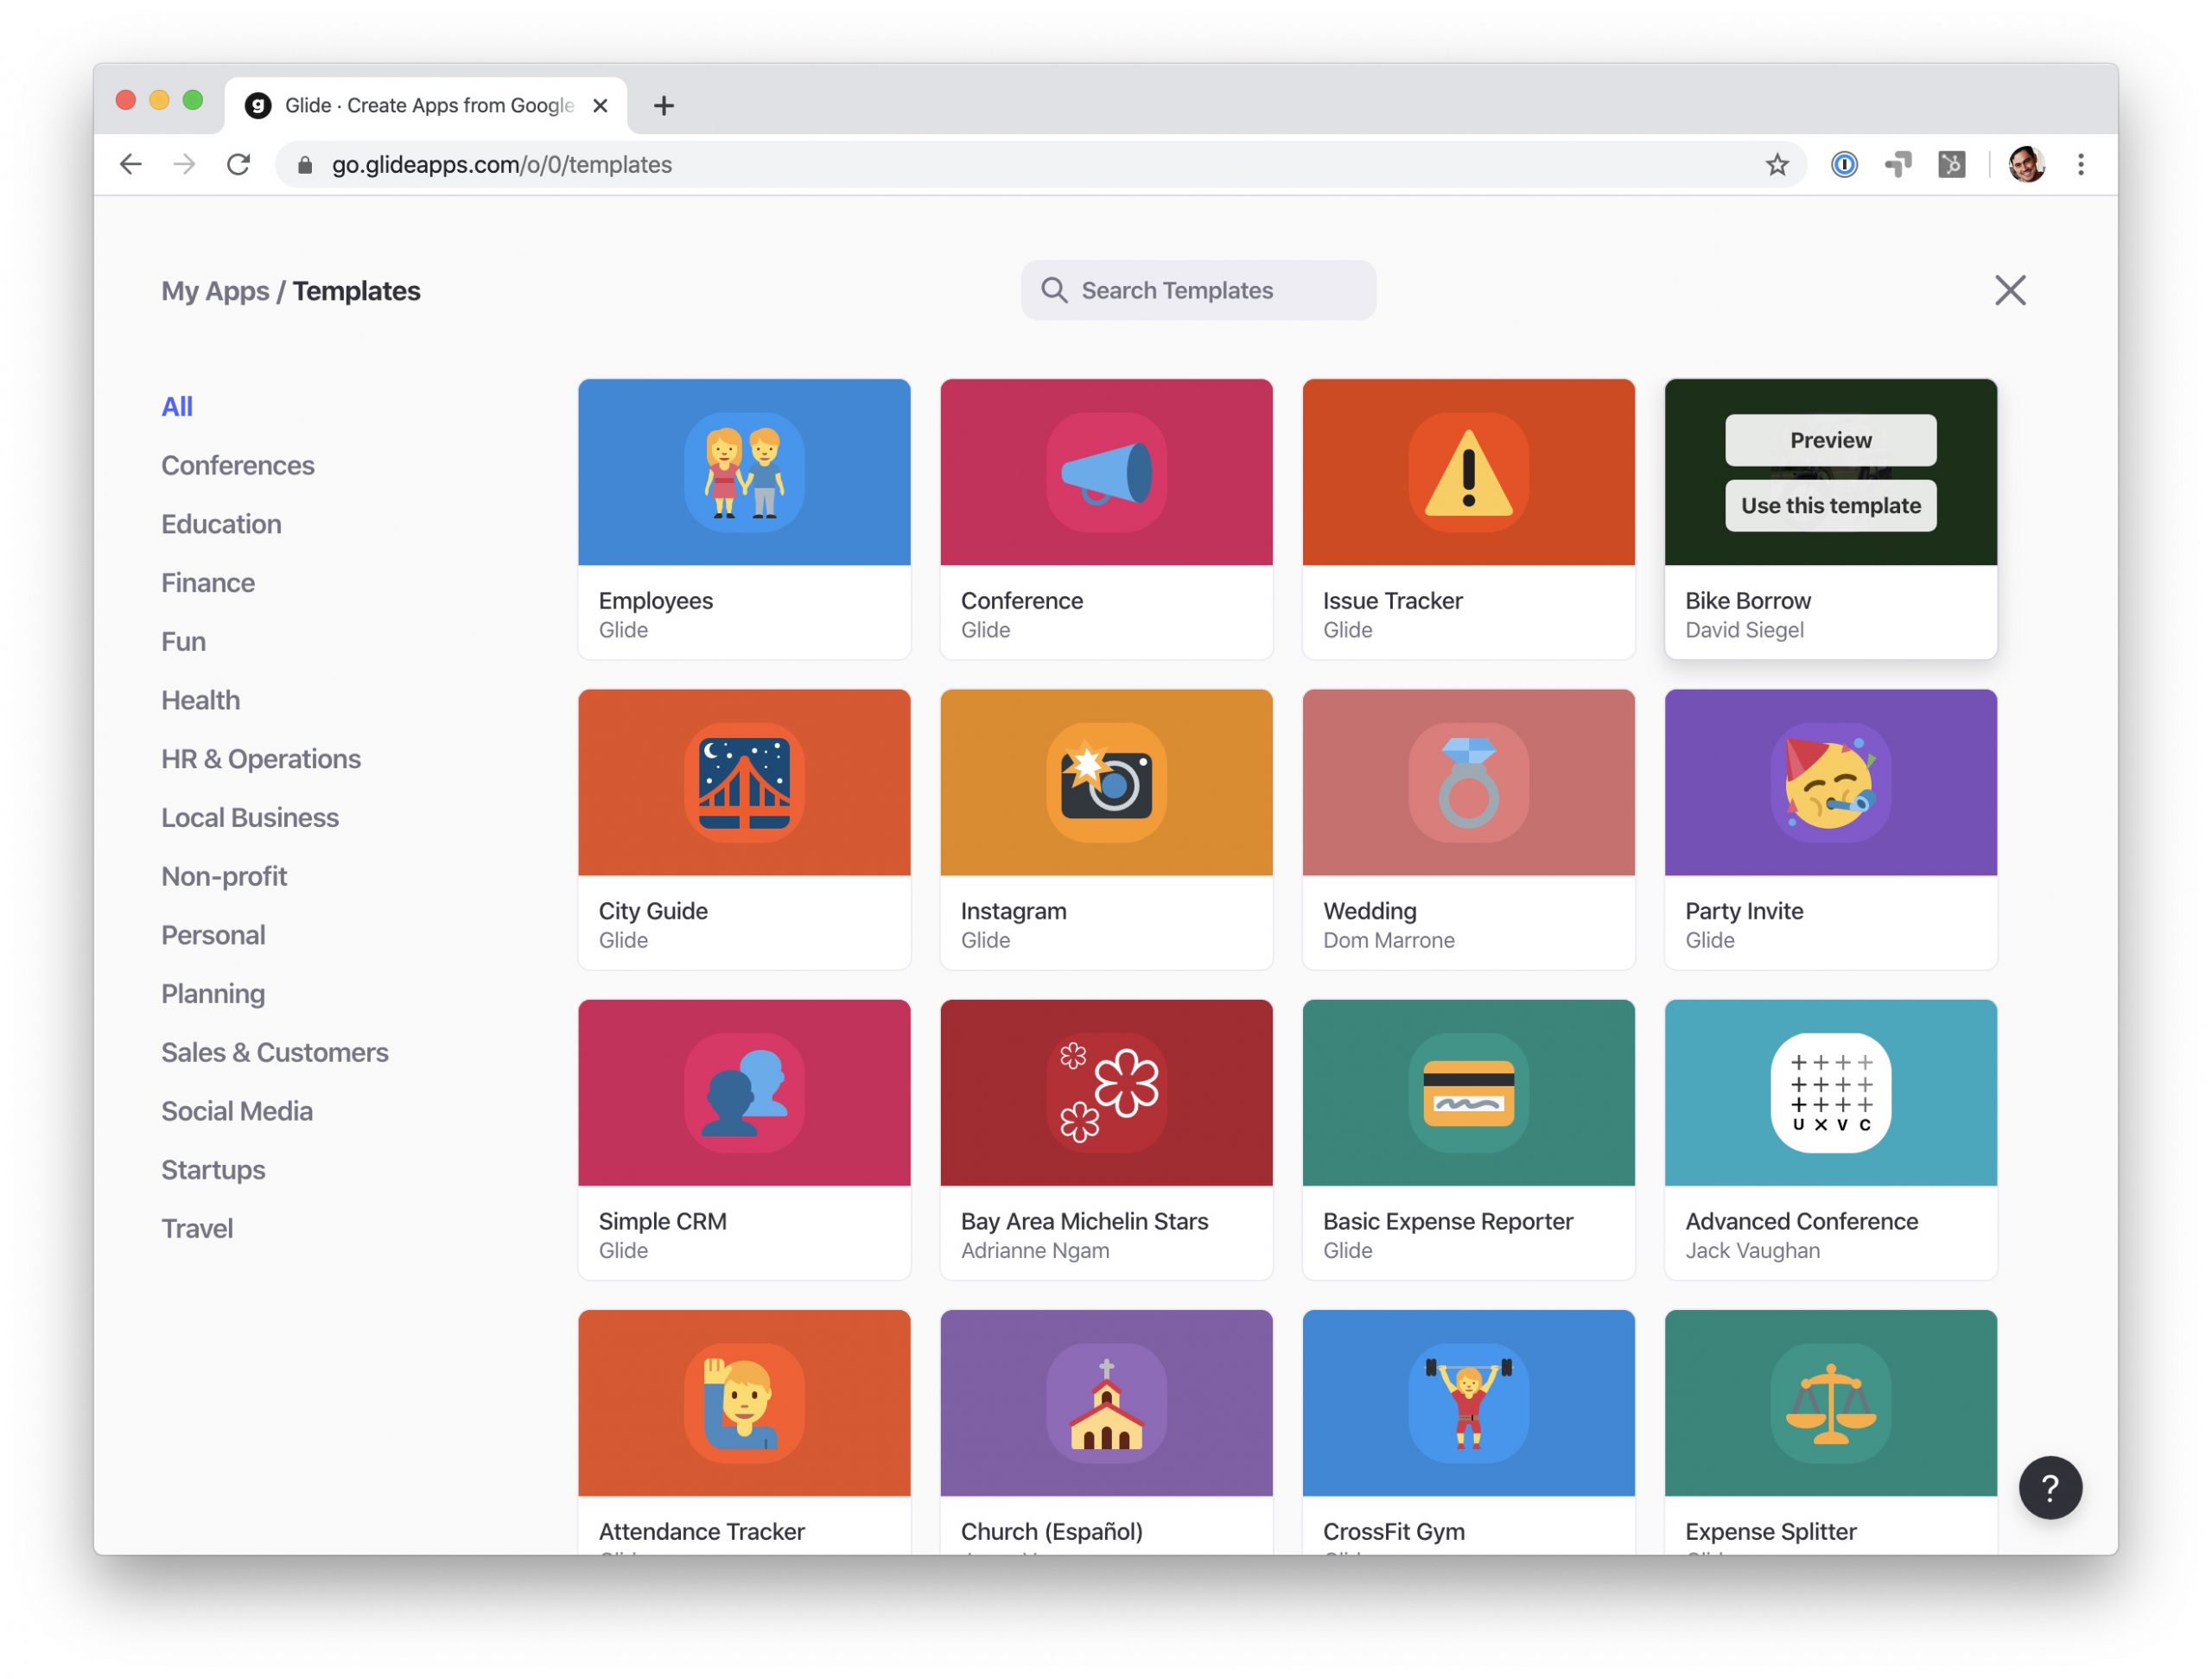Click the address bar URL
Screen dimensions: 2212x1679
502,164
